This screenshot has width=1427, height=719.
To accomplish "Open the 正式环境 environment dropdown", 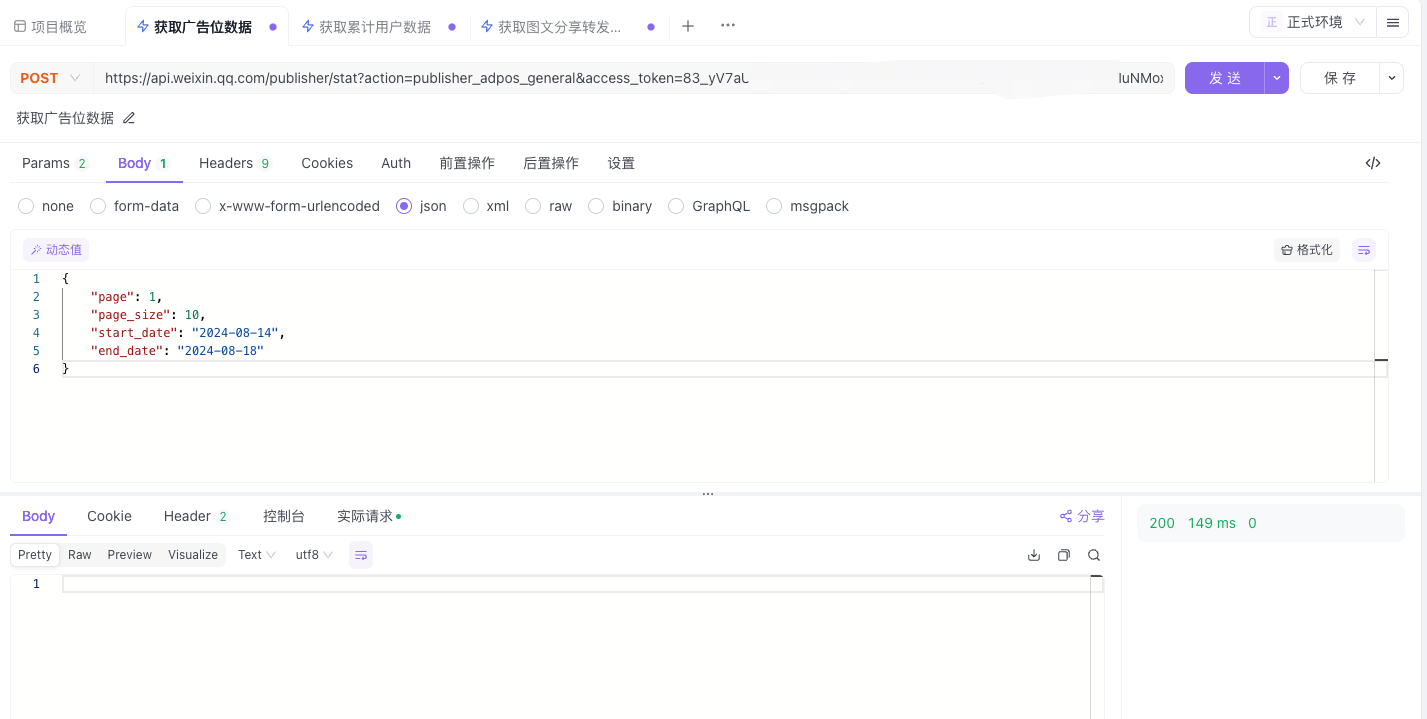I will 1312,22.
